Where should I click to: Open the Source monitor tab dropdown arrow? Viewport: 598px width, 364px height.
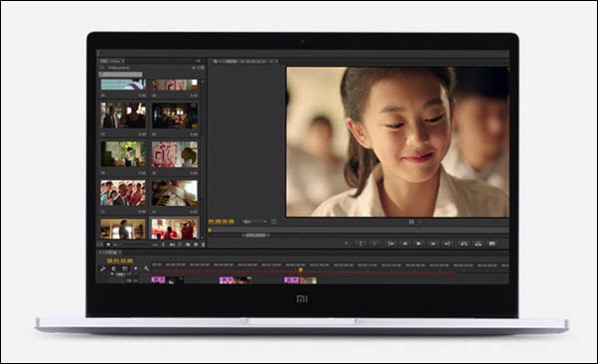pos(272,61)
